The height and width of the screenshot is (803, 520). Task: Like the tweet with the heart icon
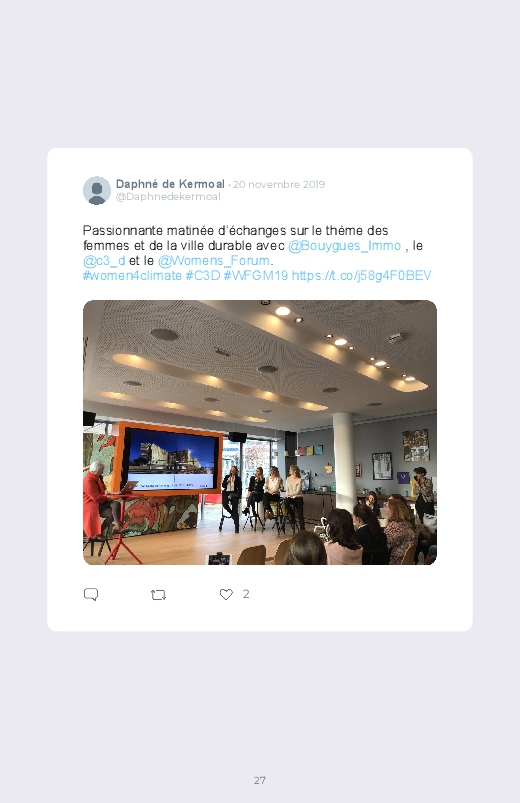(x=226, y=594)
